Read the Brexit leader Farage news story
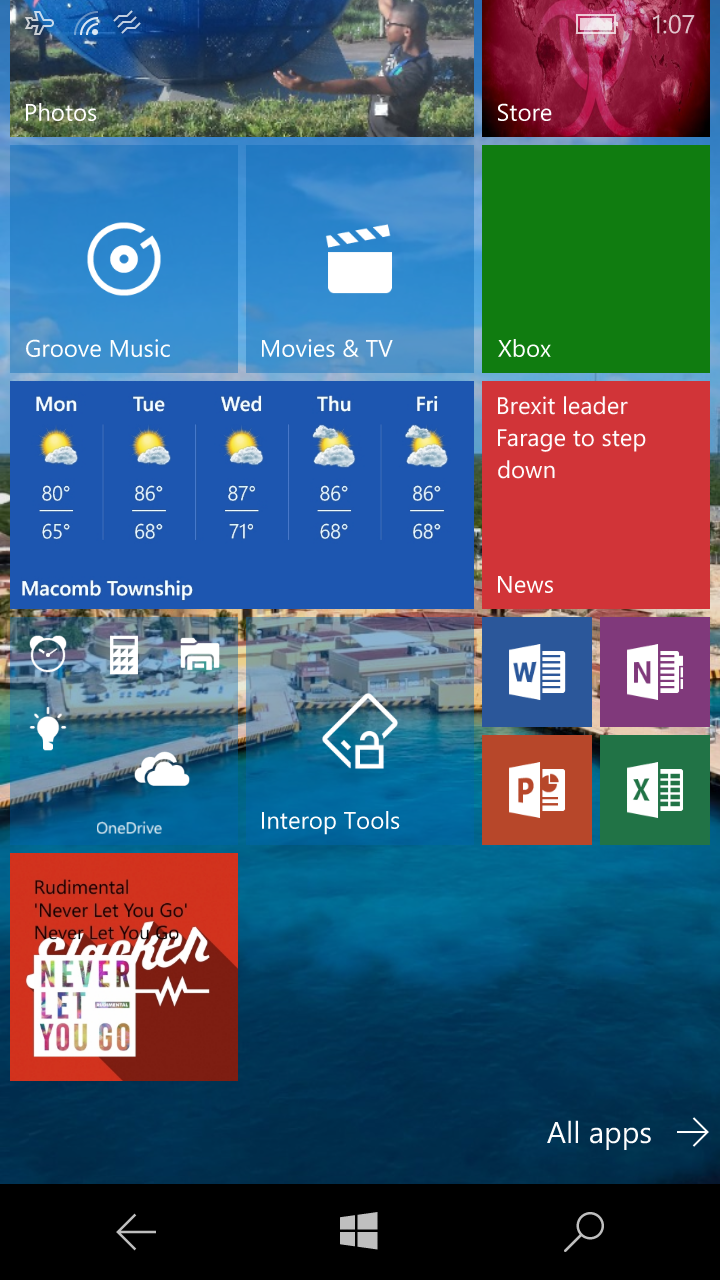 point(596,495)
